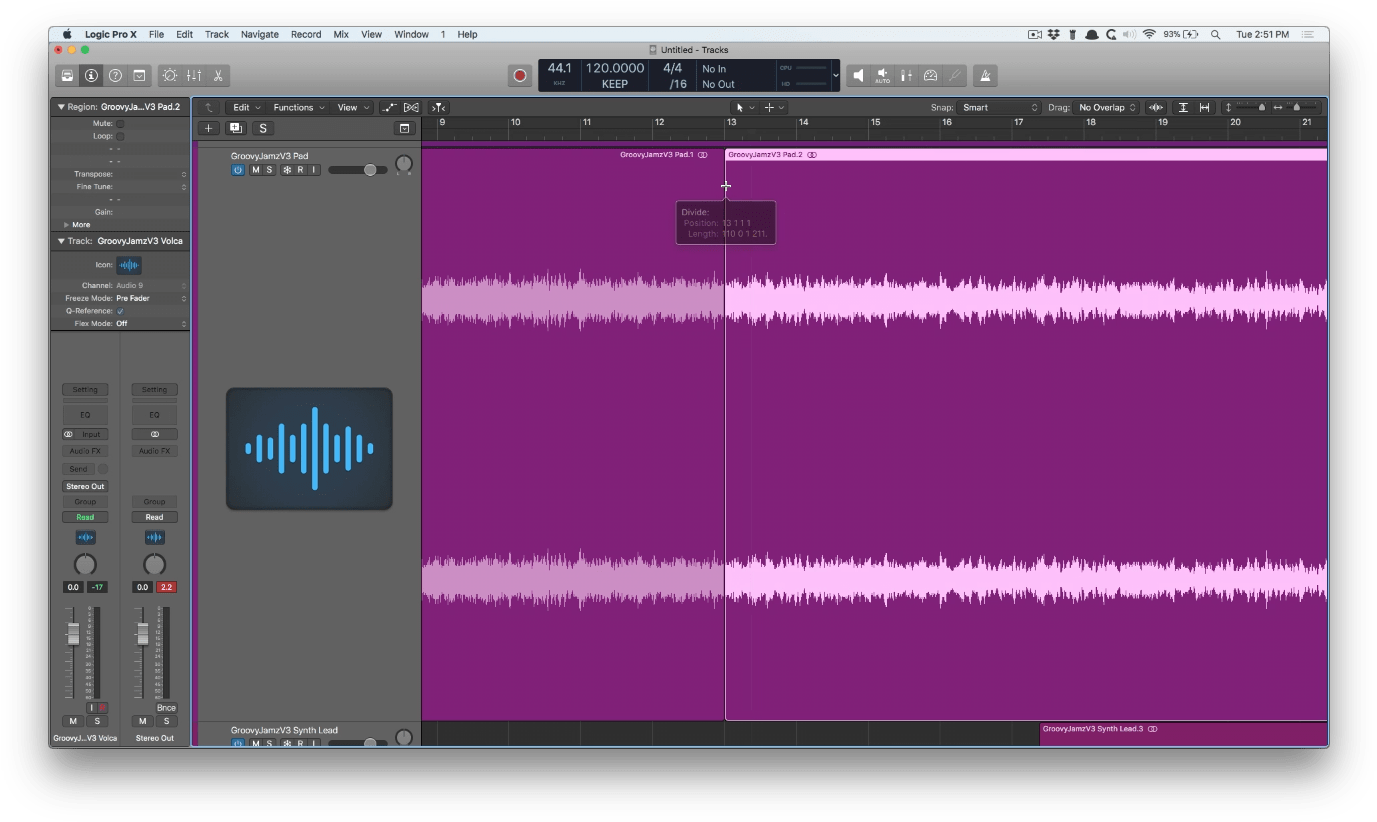
Task: Collapse the Region inspector disclosure triangle
Action: [x=61, y=106]
